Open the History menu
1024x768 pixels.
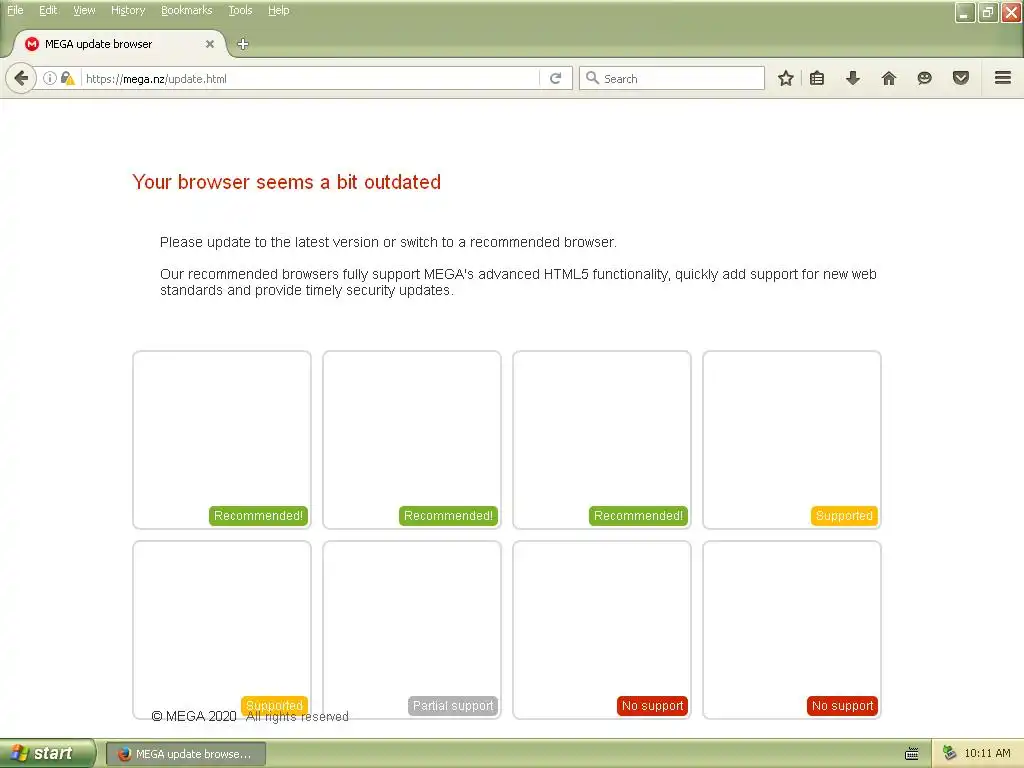click(128, 10)
